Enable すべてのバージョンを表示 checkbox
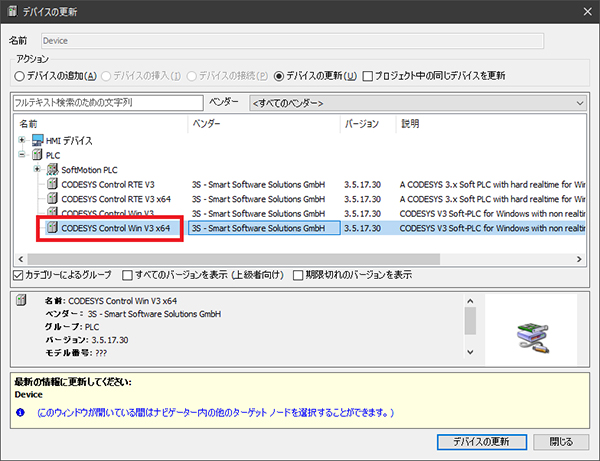The height and width of the screenshot is (461, 600). pyautogui.click(x=127, y=275)
